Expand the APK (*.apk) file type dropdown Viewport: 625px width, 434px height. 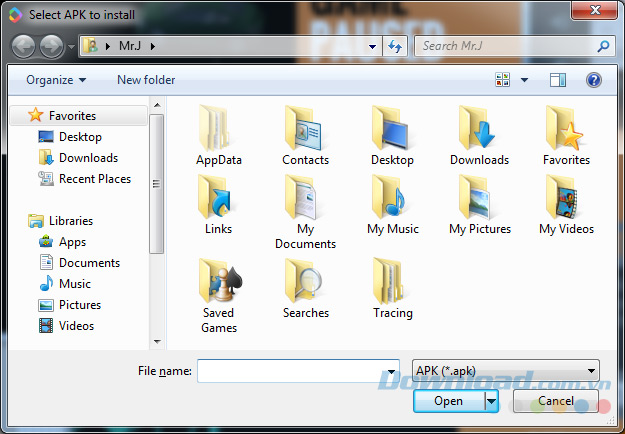pyautogui.click(x=592, y=371)
